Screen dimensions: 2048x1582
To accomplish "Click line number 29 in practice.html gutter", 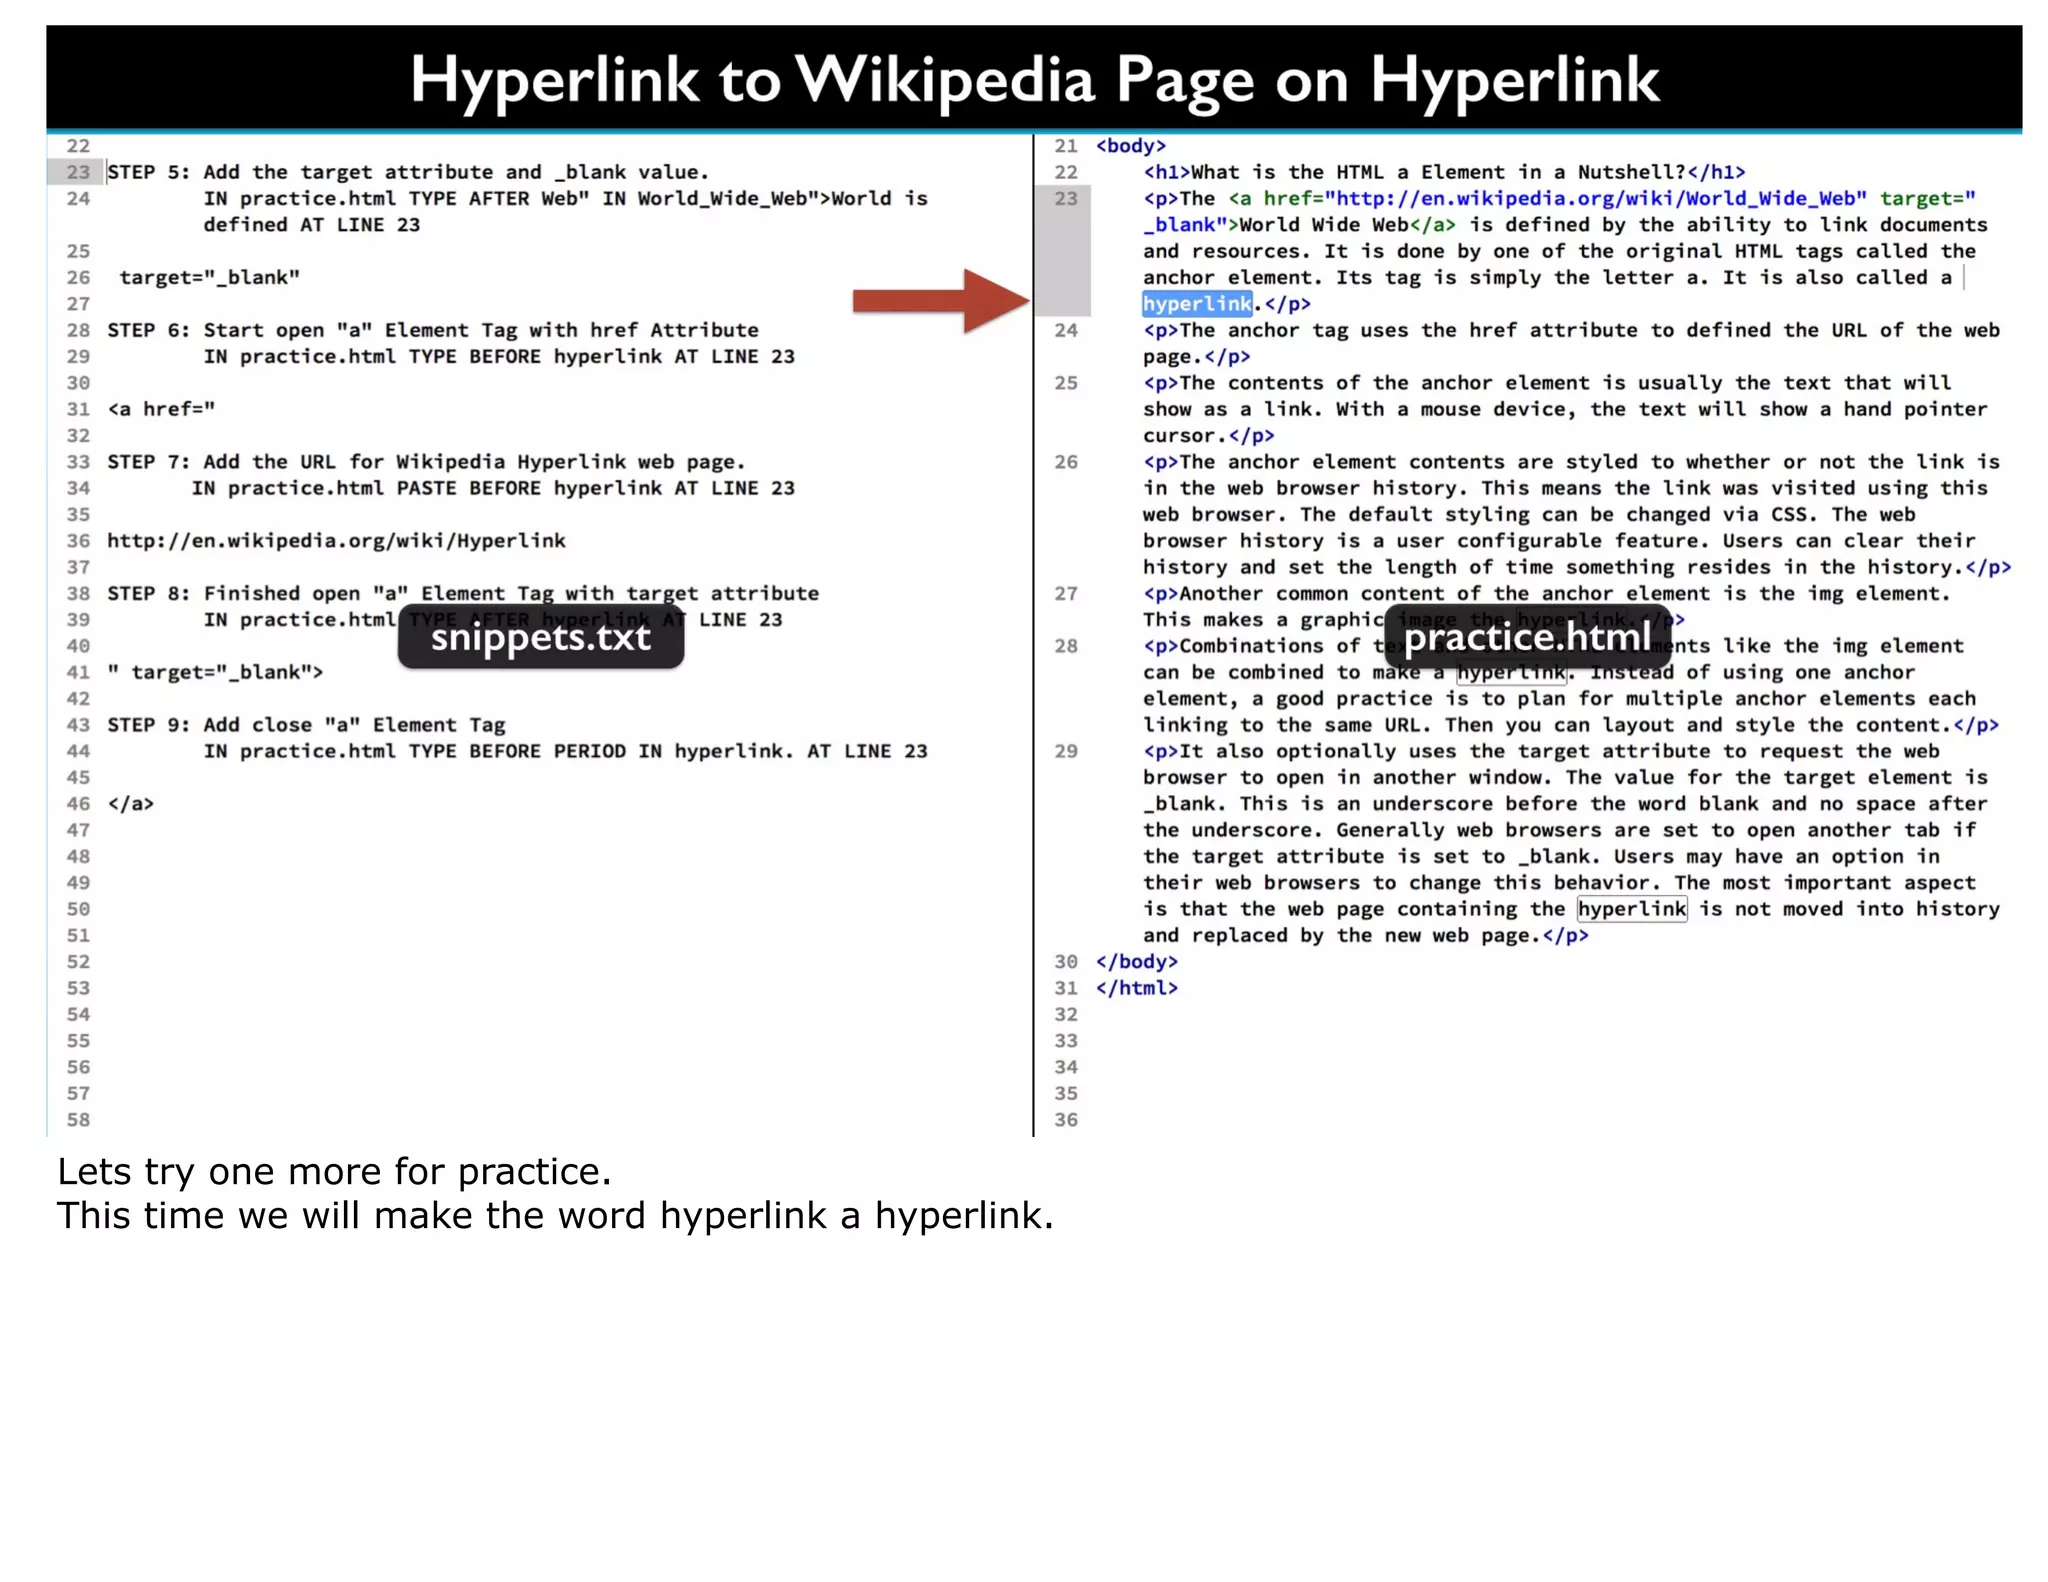I will click(x=1066, y=751).
